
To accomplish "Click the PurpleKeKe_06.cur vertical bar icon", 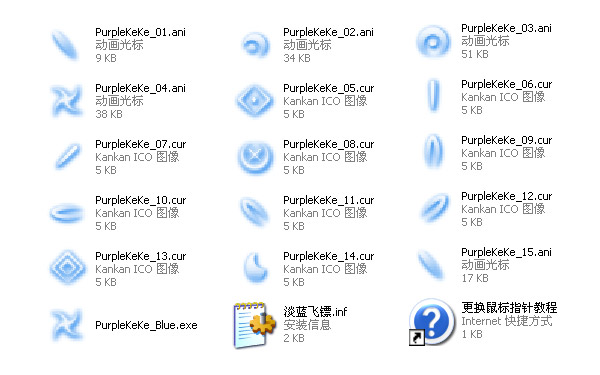I will tap(433, 96).
